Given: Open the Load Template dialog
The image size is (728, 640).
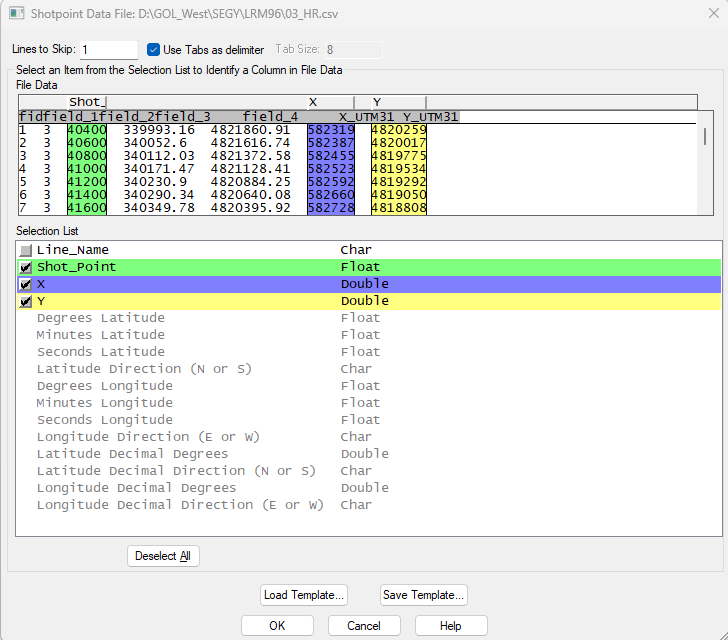Looking at the screenshot, I should click(x=304, y=595).
